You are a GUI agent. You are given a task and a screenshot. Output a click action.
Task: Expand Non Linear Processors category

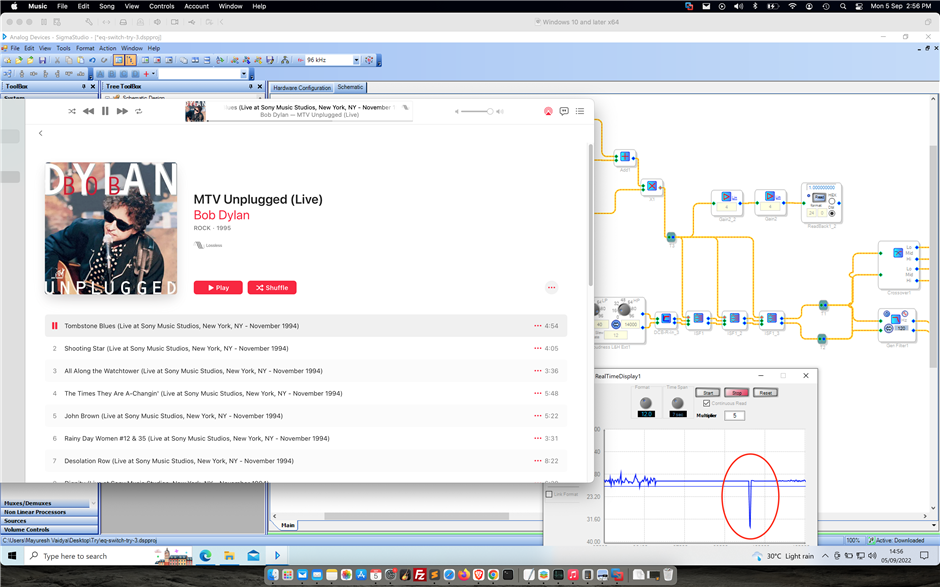click(x=49, y=512)
